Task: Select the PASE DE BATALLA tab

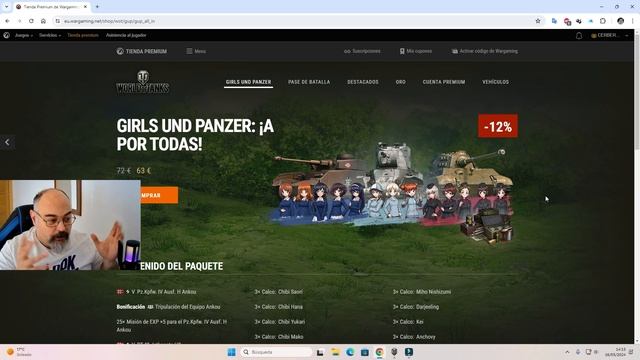Action: pyautogui.click(x=309, y=82)
